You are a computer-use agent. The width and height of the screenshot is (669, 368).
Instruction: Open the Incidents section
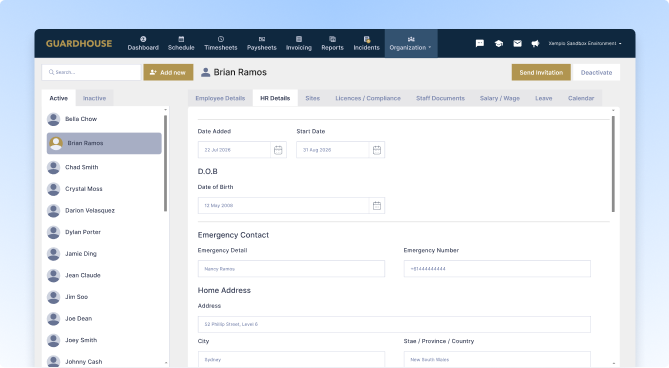[x=366, y=43]
